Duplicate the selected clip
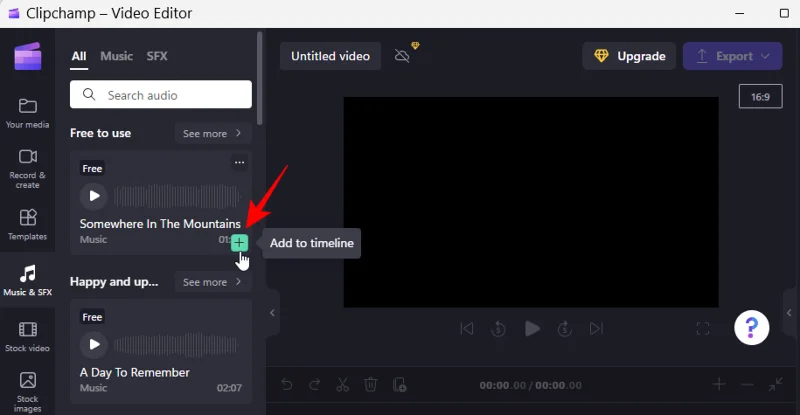Image resolution: width=800 pixels, height=415 pixels. coord(399,384)
